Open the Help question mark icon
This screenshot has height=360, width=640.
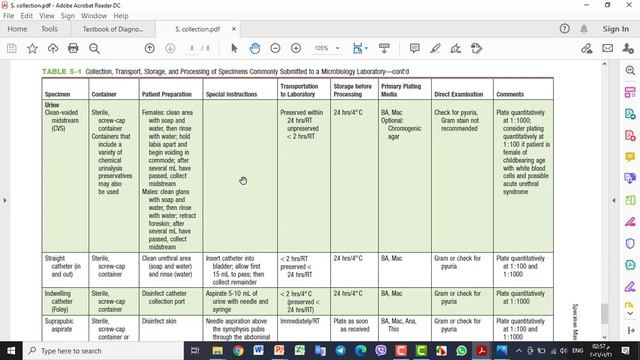(x=564, y=29)
